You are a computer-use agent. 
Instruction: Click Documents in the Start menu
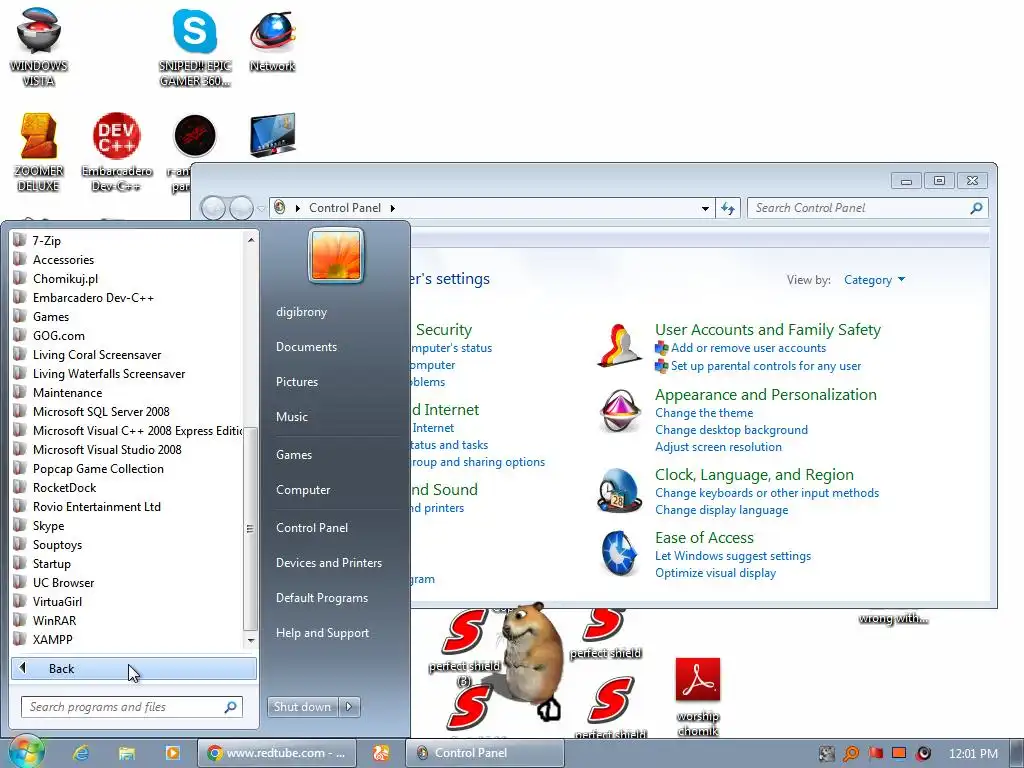pos(306,347)
